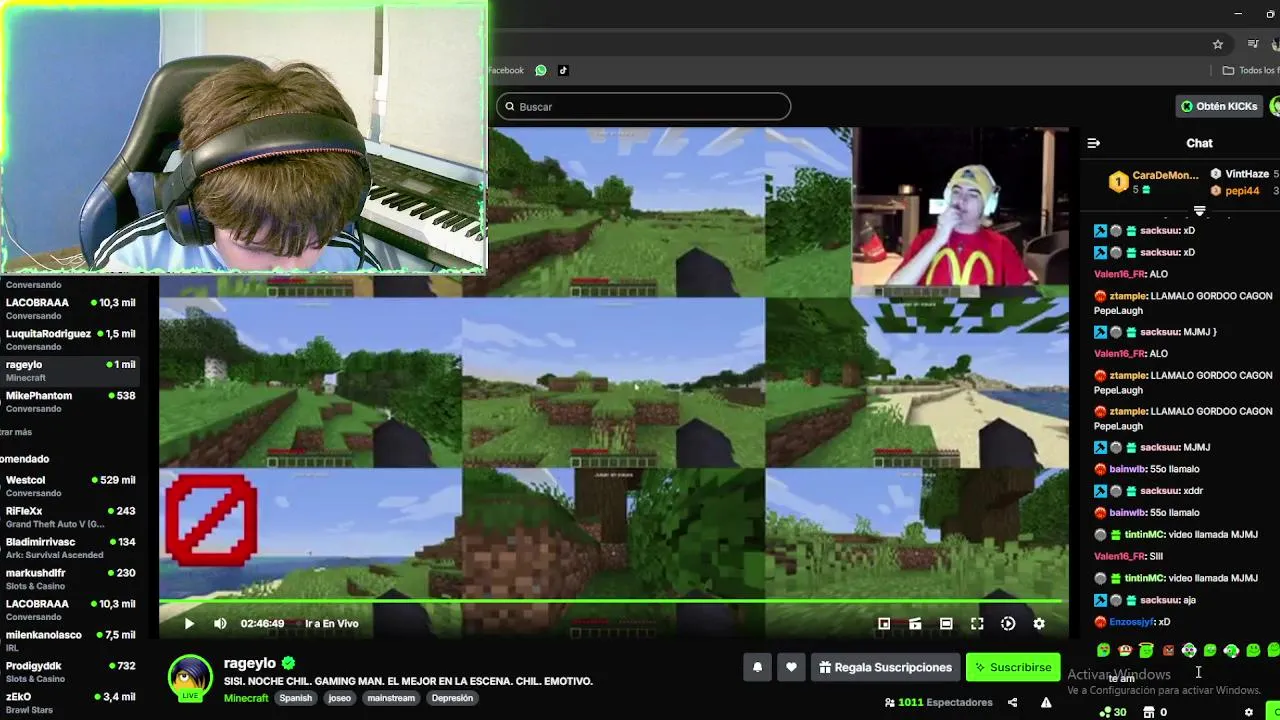Click Enzossjyf username in chat
The image size is (1280, 720).
pyautogui.click(x=1134, y=622)
